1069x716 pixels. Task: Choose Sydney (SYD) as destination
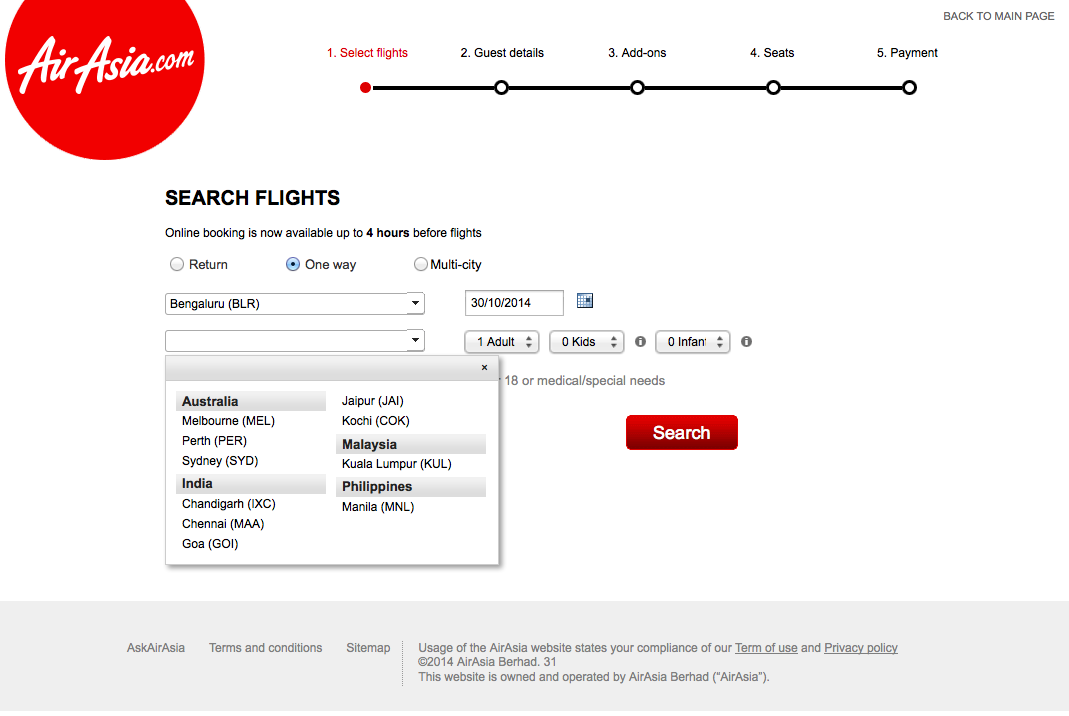(x=220, y=461)
